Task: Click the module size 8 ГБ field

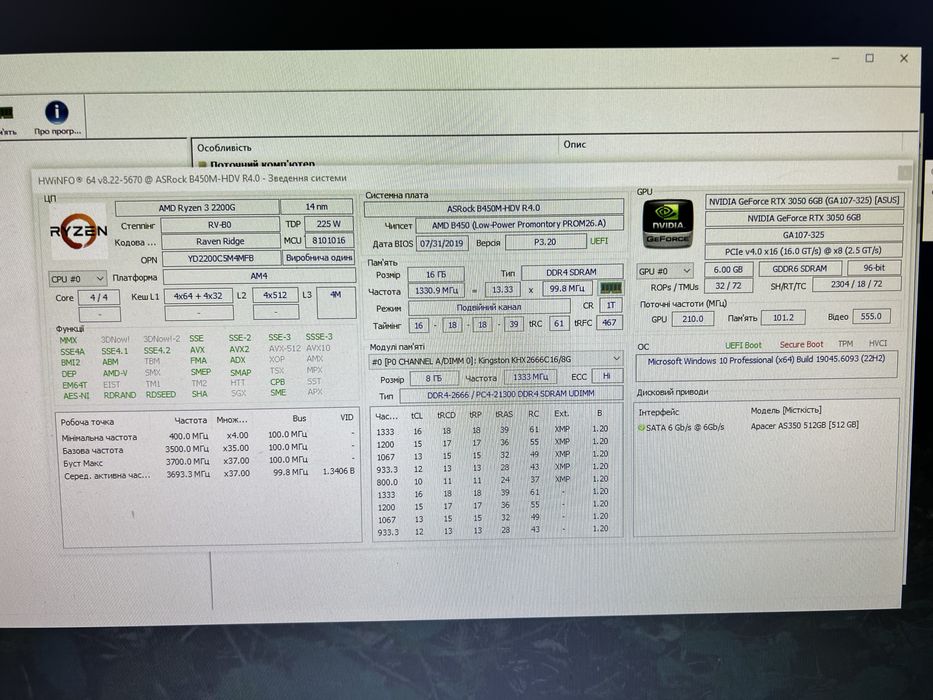Action: tap(433, 378)
